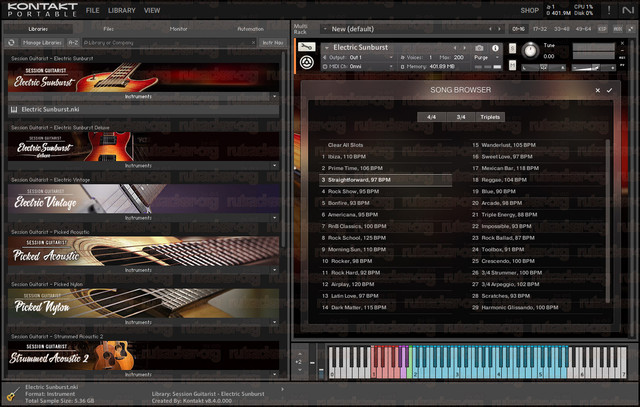Select the Libraries tab

[38, 29]
